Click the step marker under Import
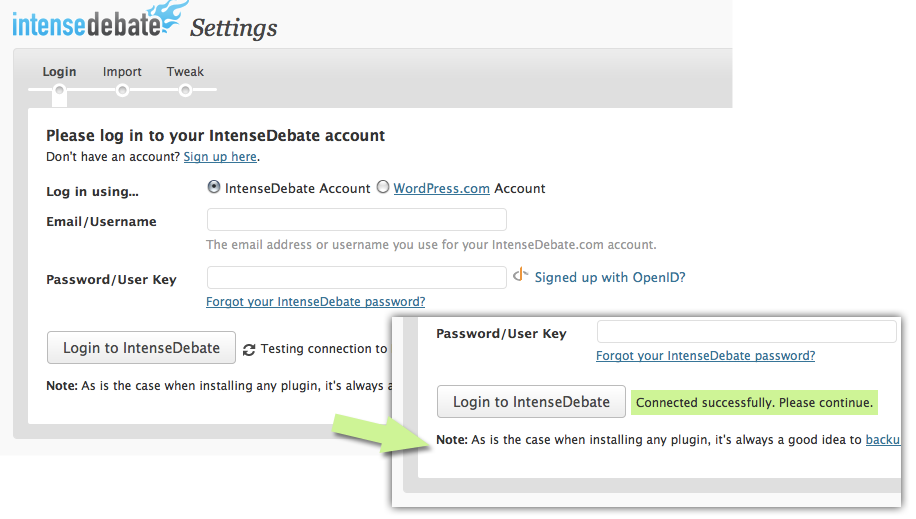Image resolution: width=916 pixels, height=519 pixels. [122, 91]
